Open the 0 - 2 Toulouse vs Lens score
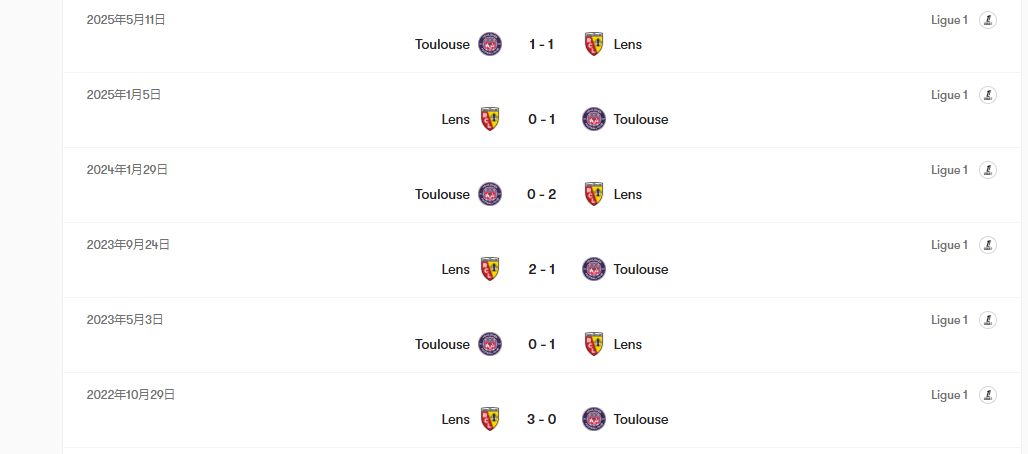1028x454 pixels. click(x=541, y=194)
